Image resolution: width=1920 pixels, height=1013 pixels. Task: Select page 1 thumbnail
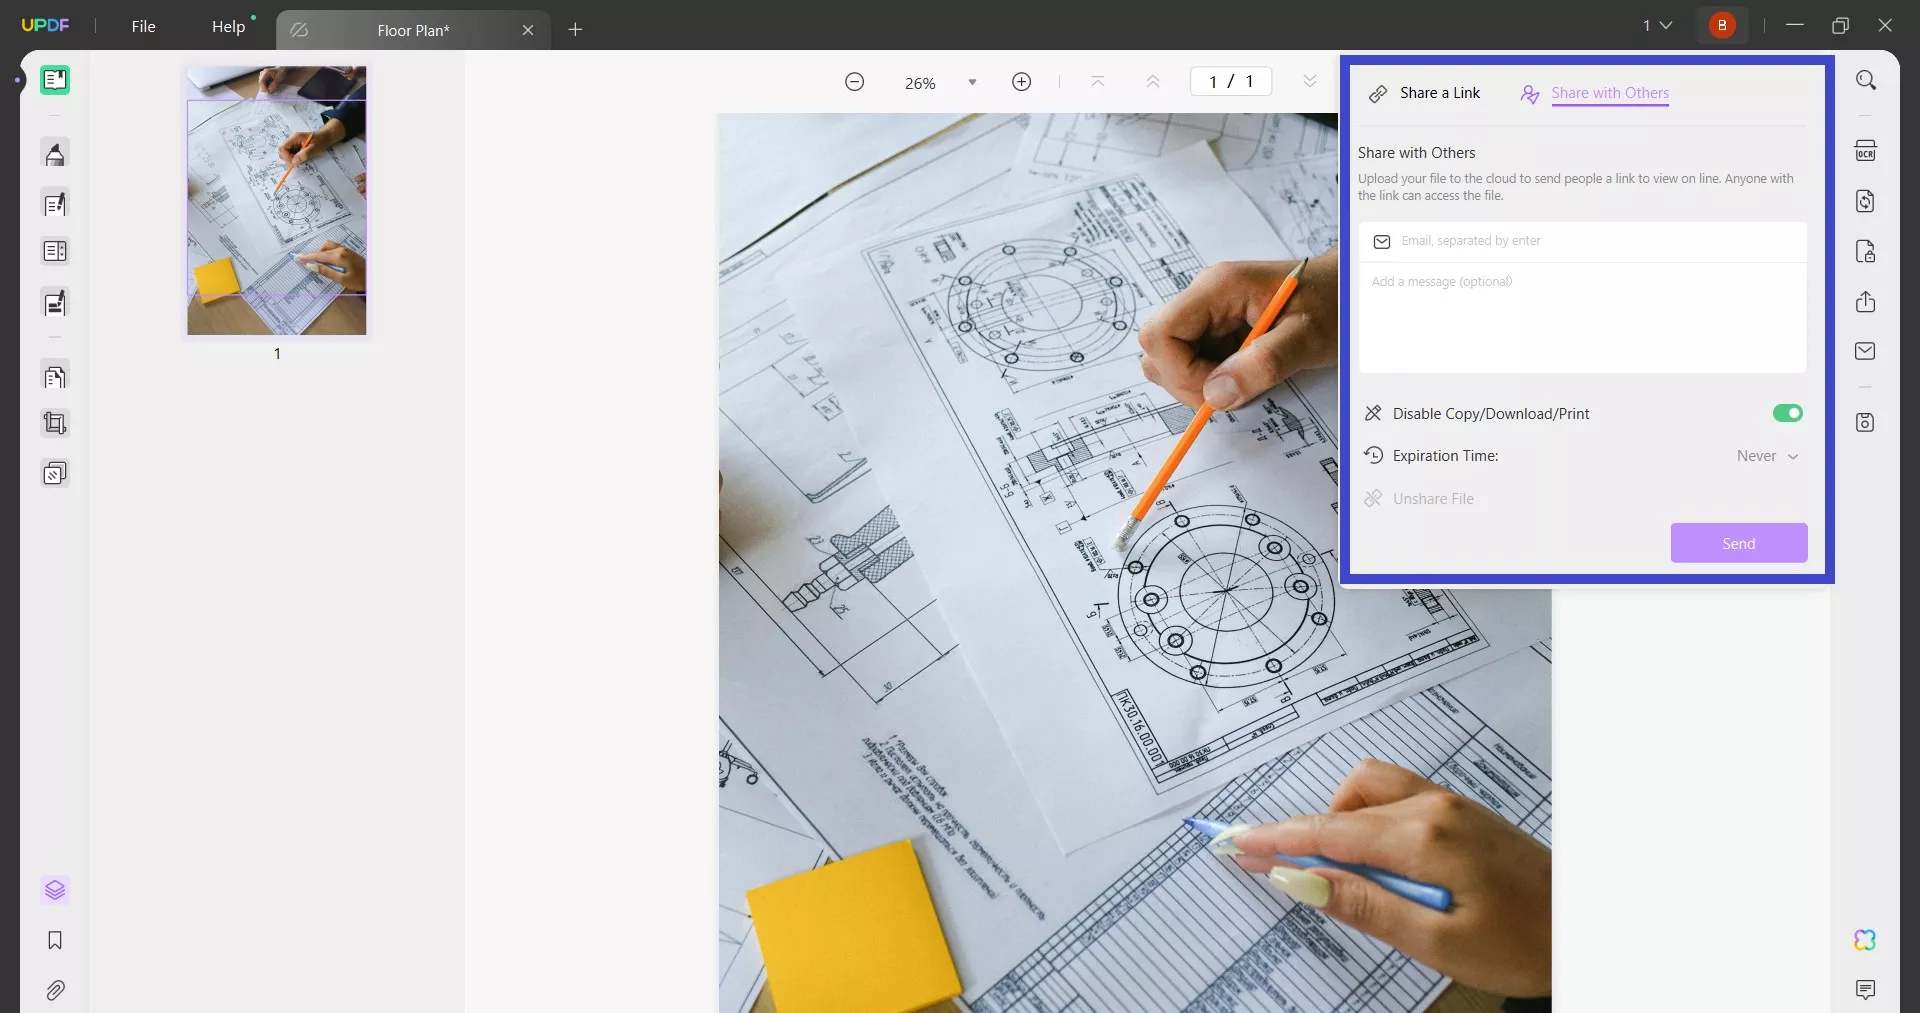coord(277,201)
